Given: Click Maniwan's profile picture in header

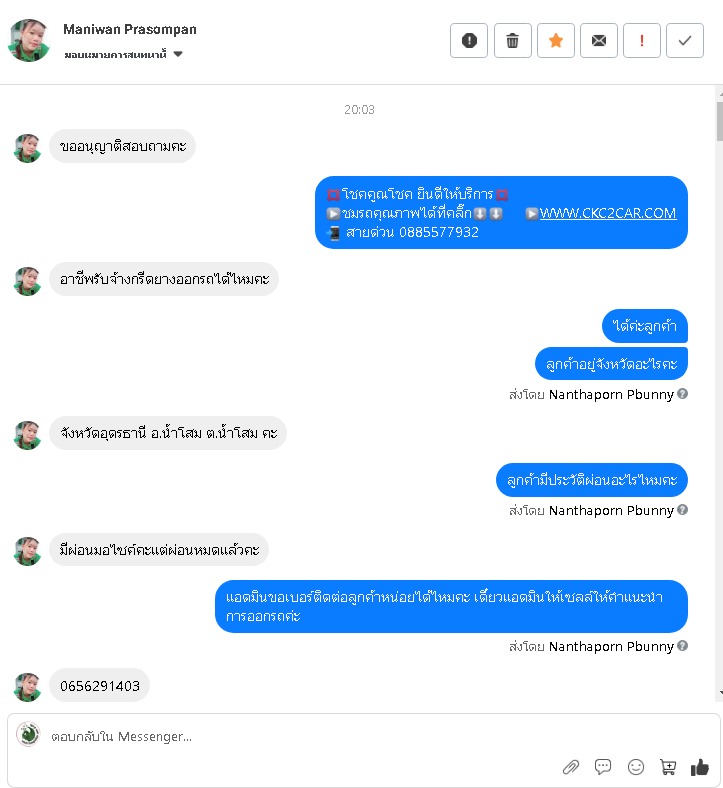Looking at the screenshot, I should tap(29, 40).
